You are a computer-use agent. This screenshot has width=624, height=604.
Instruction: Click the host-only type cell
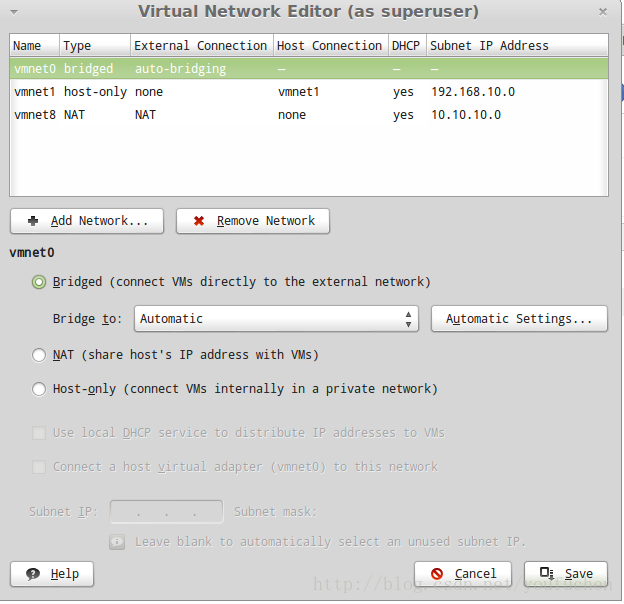95,92
